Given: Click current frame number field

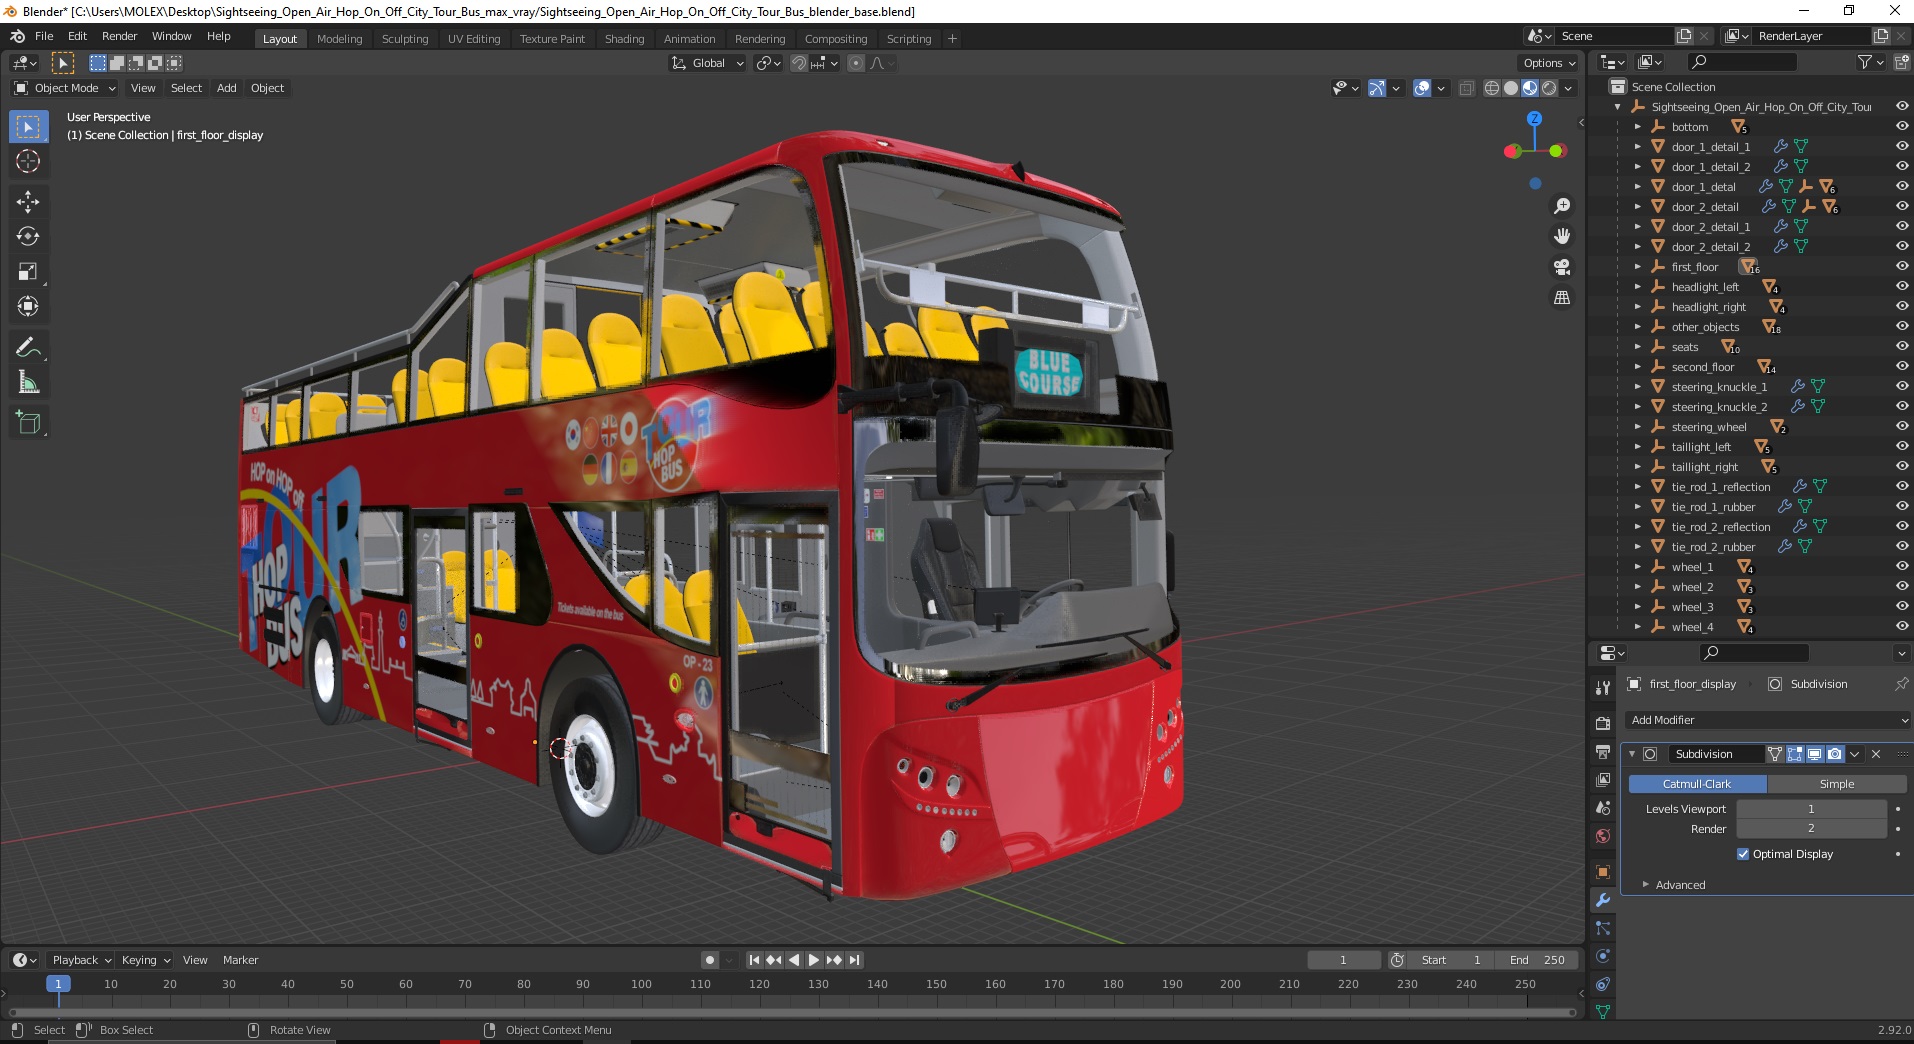Looking at the screenshot, I should tap(1343, 960).
